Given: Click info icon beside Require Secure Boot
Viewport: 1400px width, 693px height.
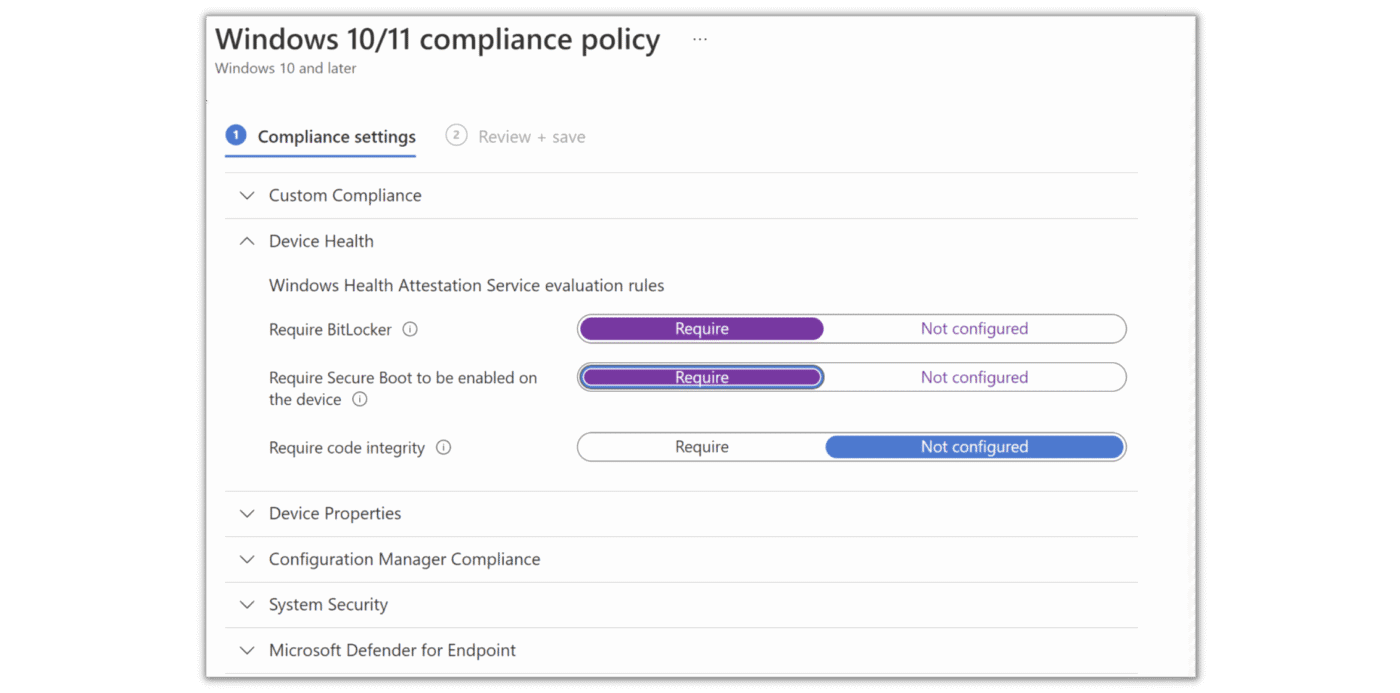Looking at the screenshot, I should (360, 399).
